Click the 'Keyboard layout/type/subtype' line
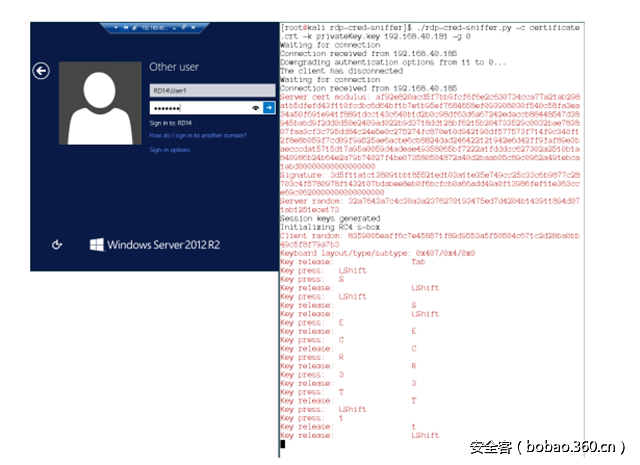The image size is (640, 465). tap(378, 253)
